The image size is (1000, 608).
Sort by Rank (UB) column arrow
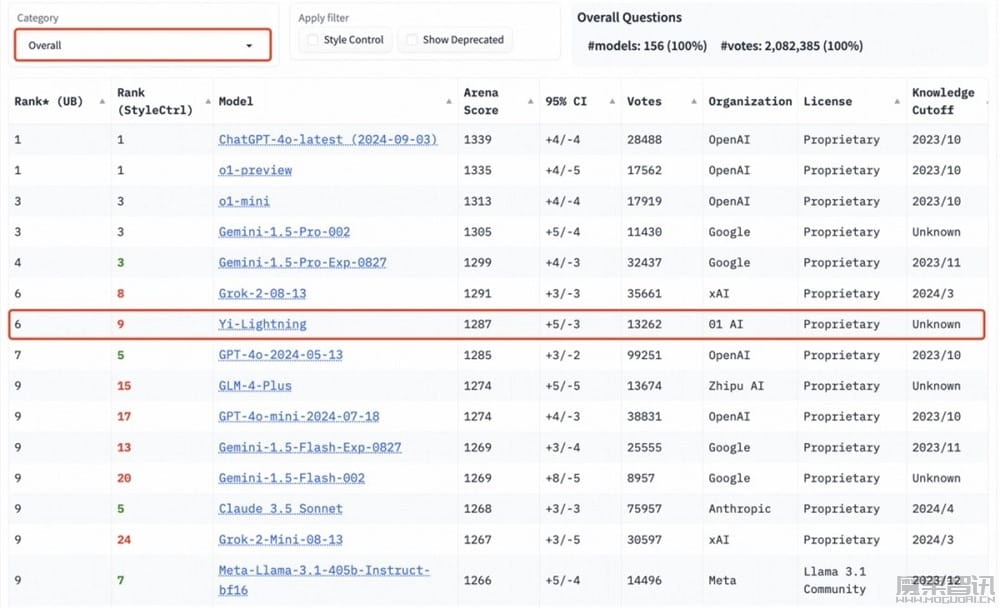click(102, 101)
